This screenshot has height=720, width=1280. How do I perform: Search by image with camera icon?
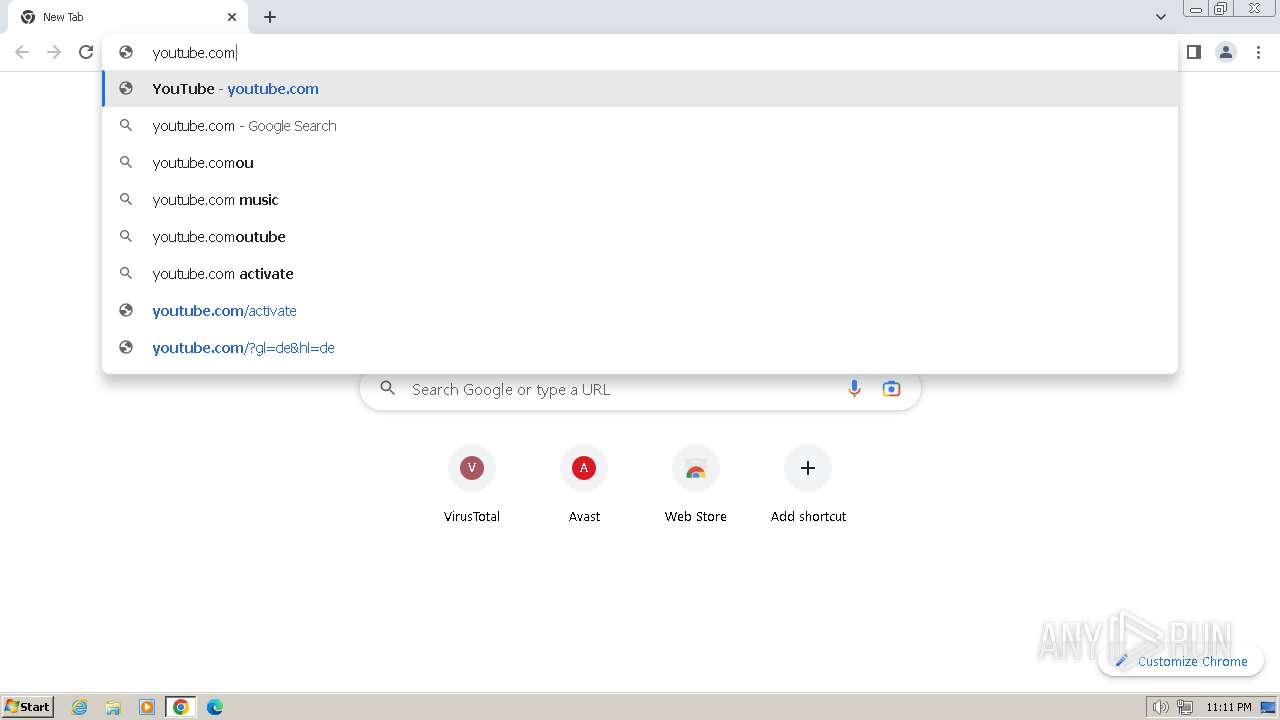click(x=891, y=389)
